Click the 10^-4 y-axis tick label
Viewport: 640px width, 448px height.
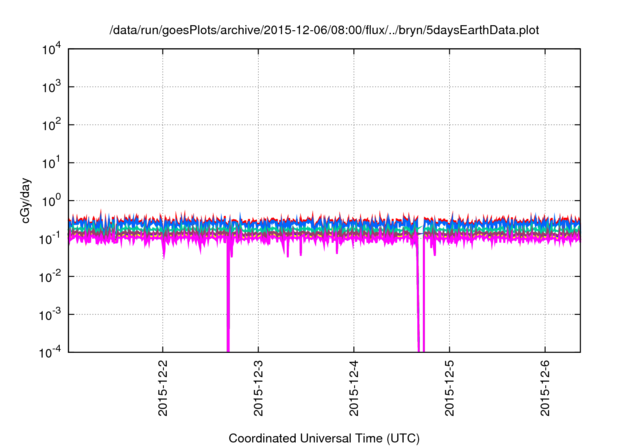point(51,352)
